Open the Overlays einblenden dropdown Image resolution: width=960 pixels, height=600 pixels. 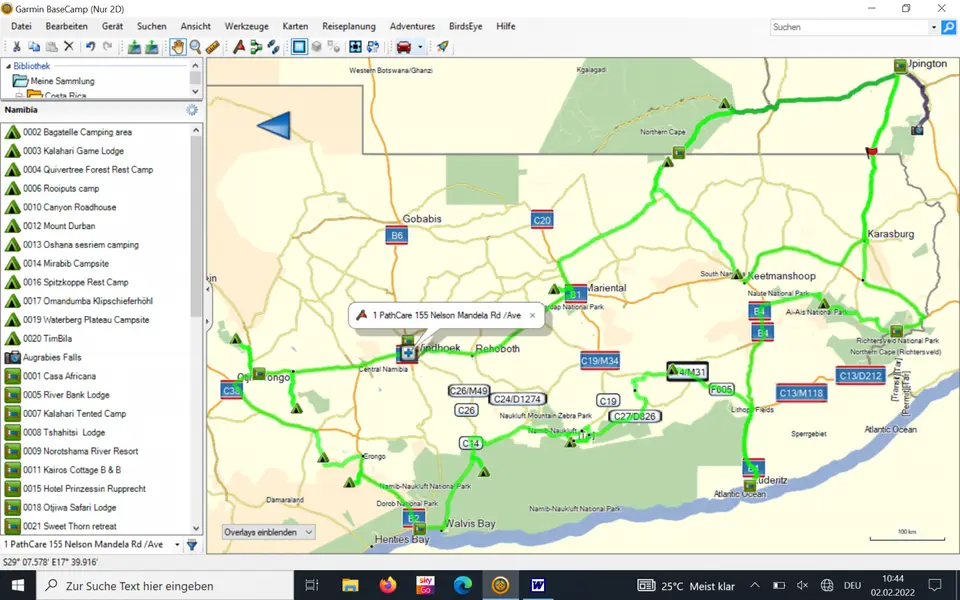tap(268, 532)
